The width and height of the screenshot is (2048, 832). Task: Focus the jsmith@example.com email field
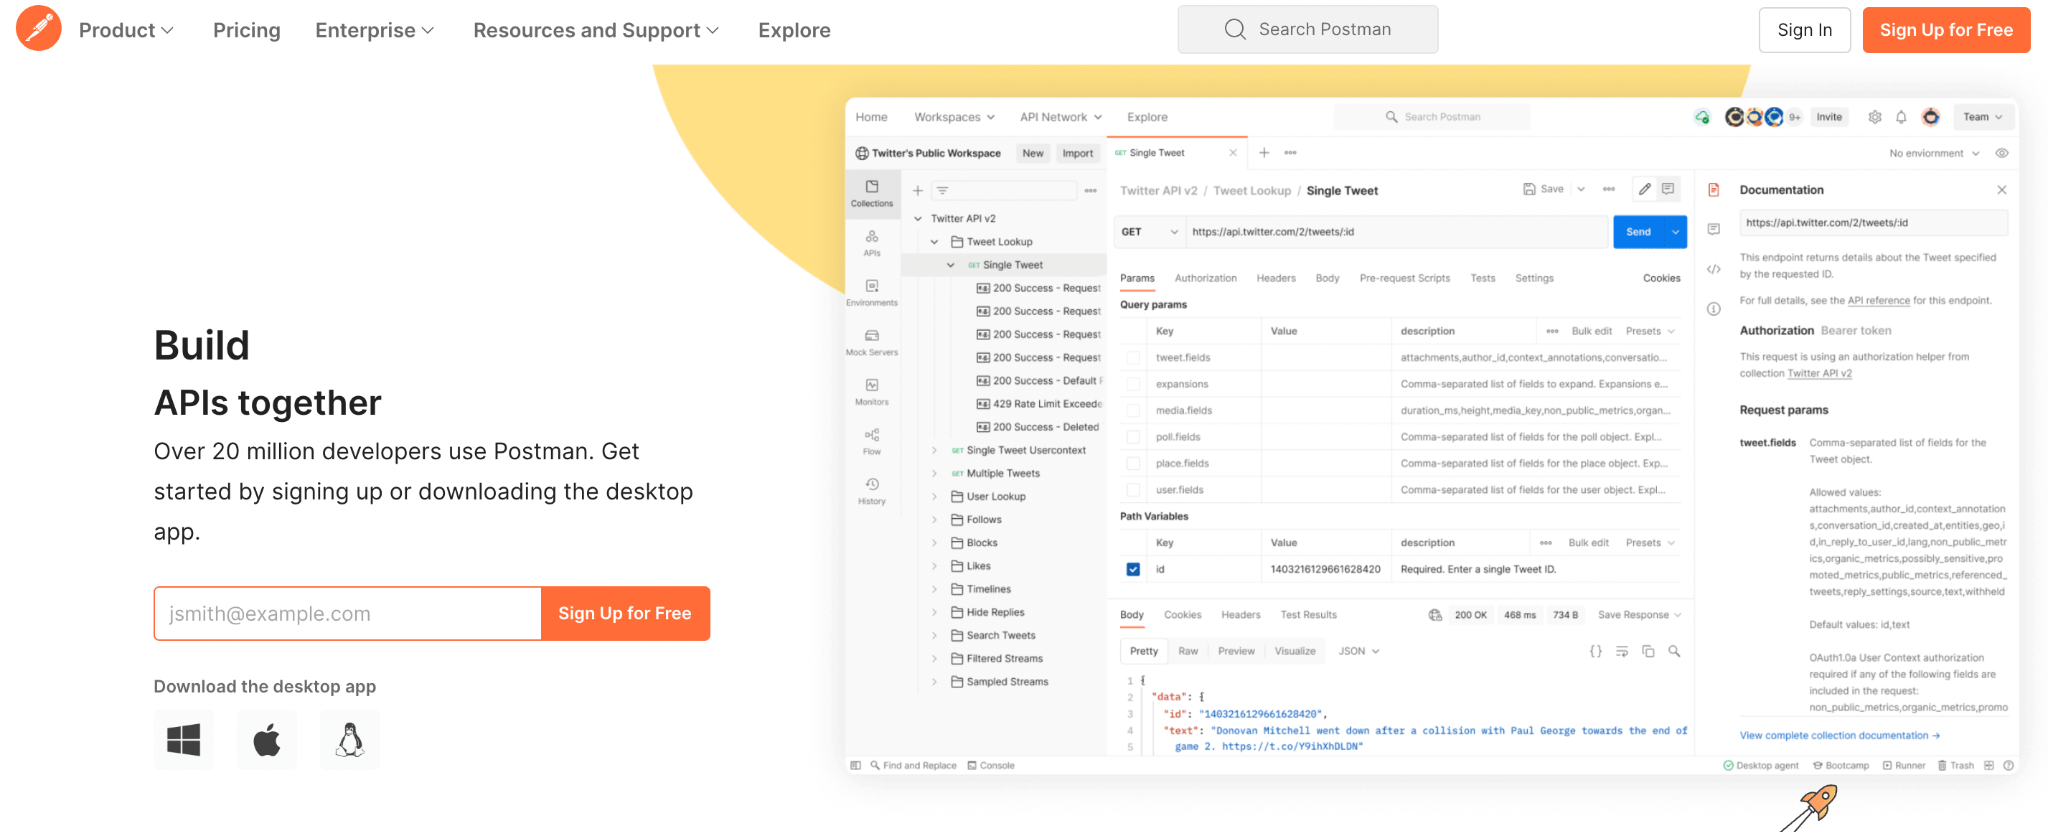pyautogui.click(x=347, y=613)
